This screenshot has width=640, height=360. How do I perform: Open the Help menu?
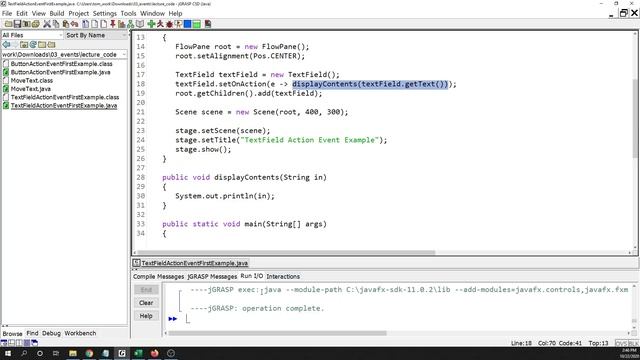(x=176, y=13)
